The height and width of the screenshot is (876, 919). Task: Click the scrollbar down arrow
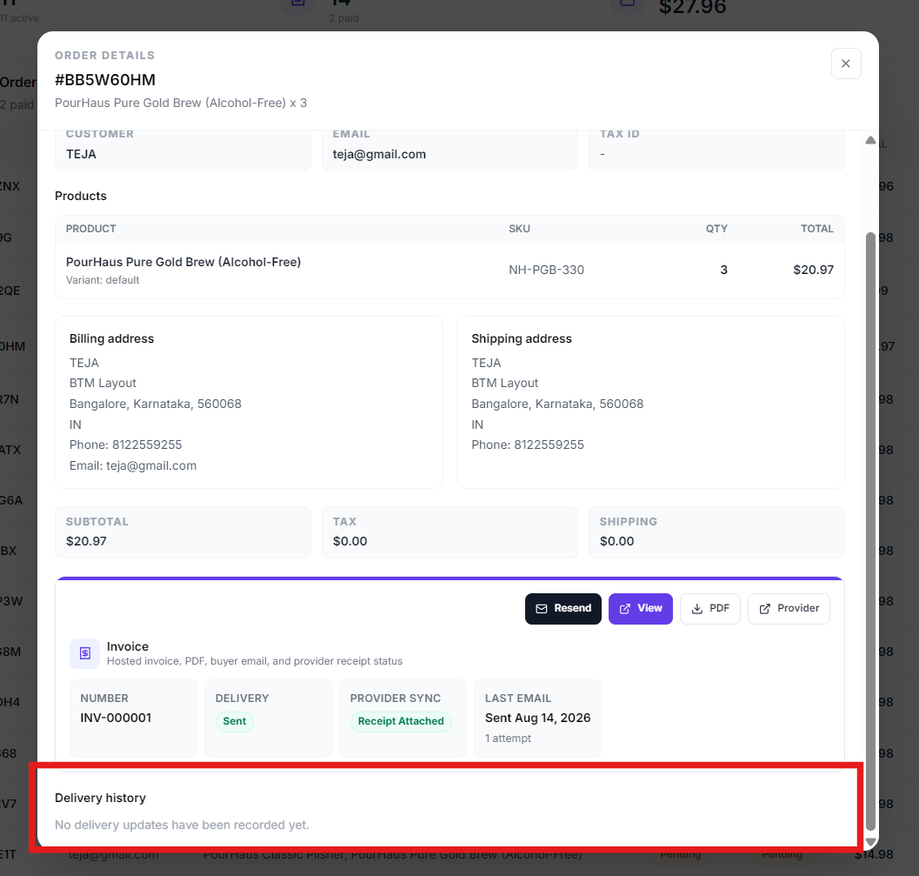[870, 841]
